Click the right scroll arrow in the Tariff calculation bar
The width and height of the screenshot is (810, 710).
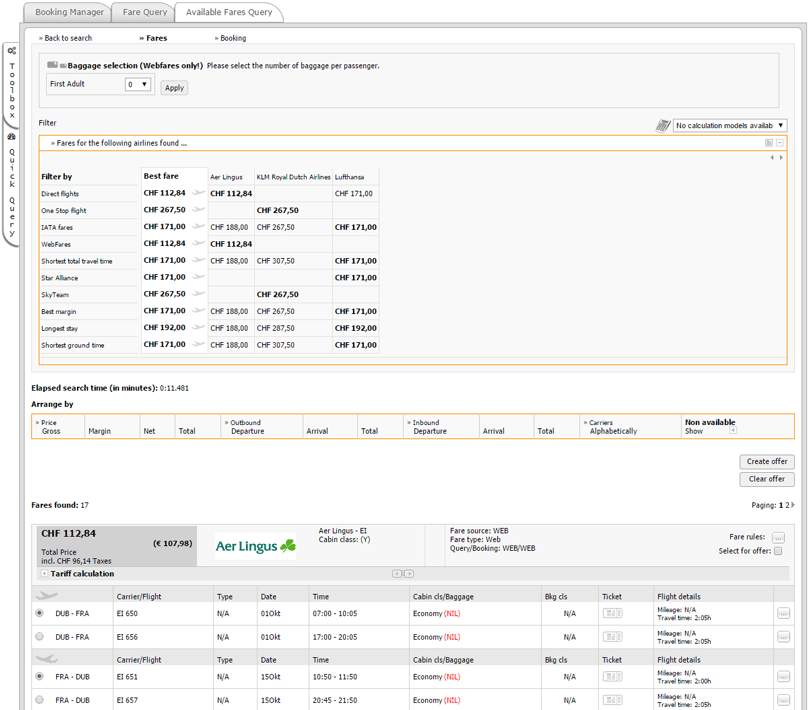(409, 574)
